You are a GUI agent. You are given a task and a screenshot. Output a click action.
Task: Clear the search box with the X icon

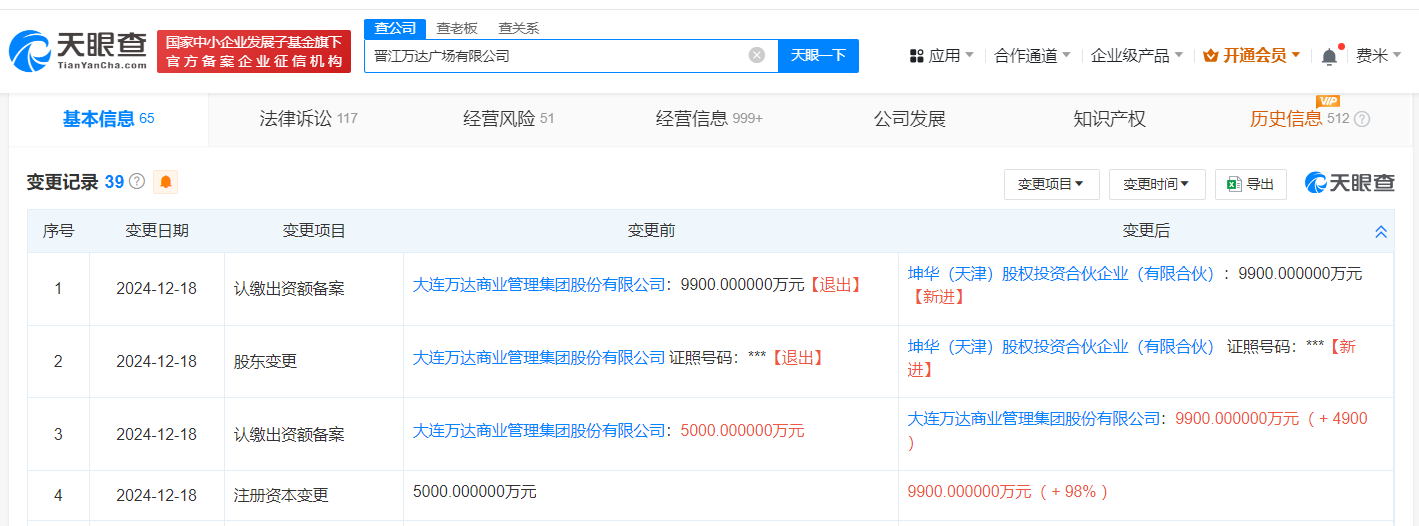point(757,55)
